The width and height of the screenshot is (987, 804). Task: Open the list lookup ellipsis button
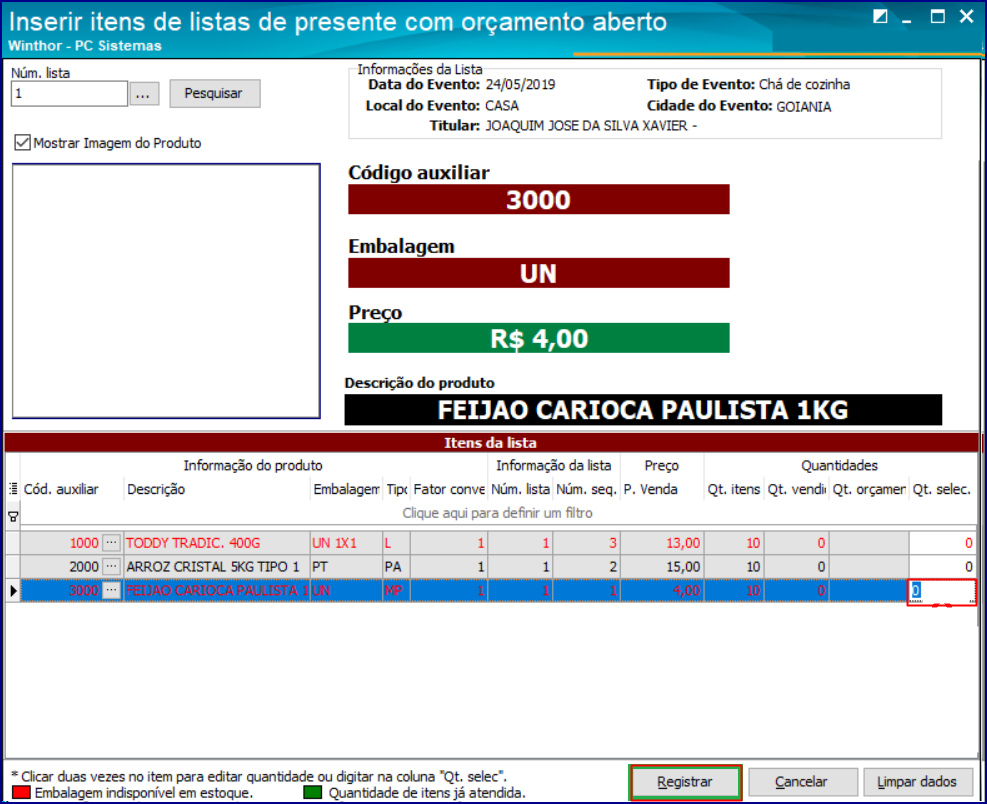[144, 94]
